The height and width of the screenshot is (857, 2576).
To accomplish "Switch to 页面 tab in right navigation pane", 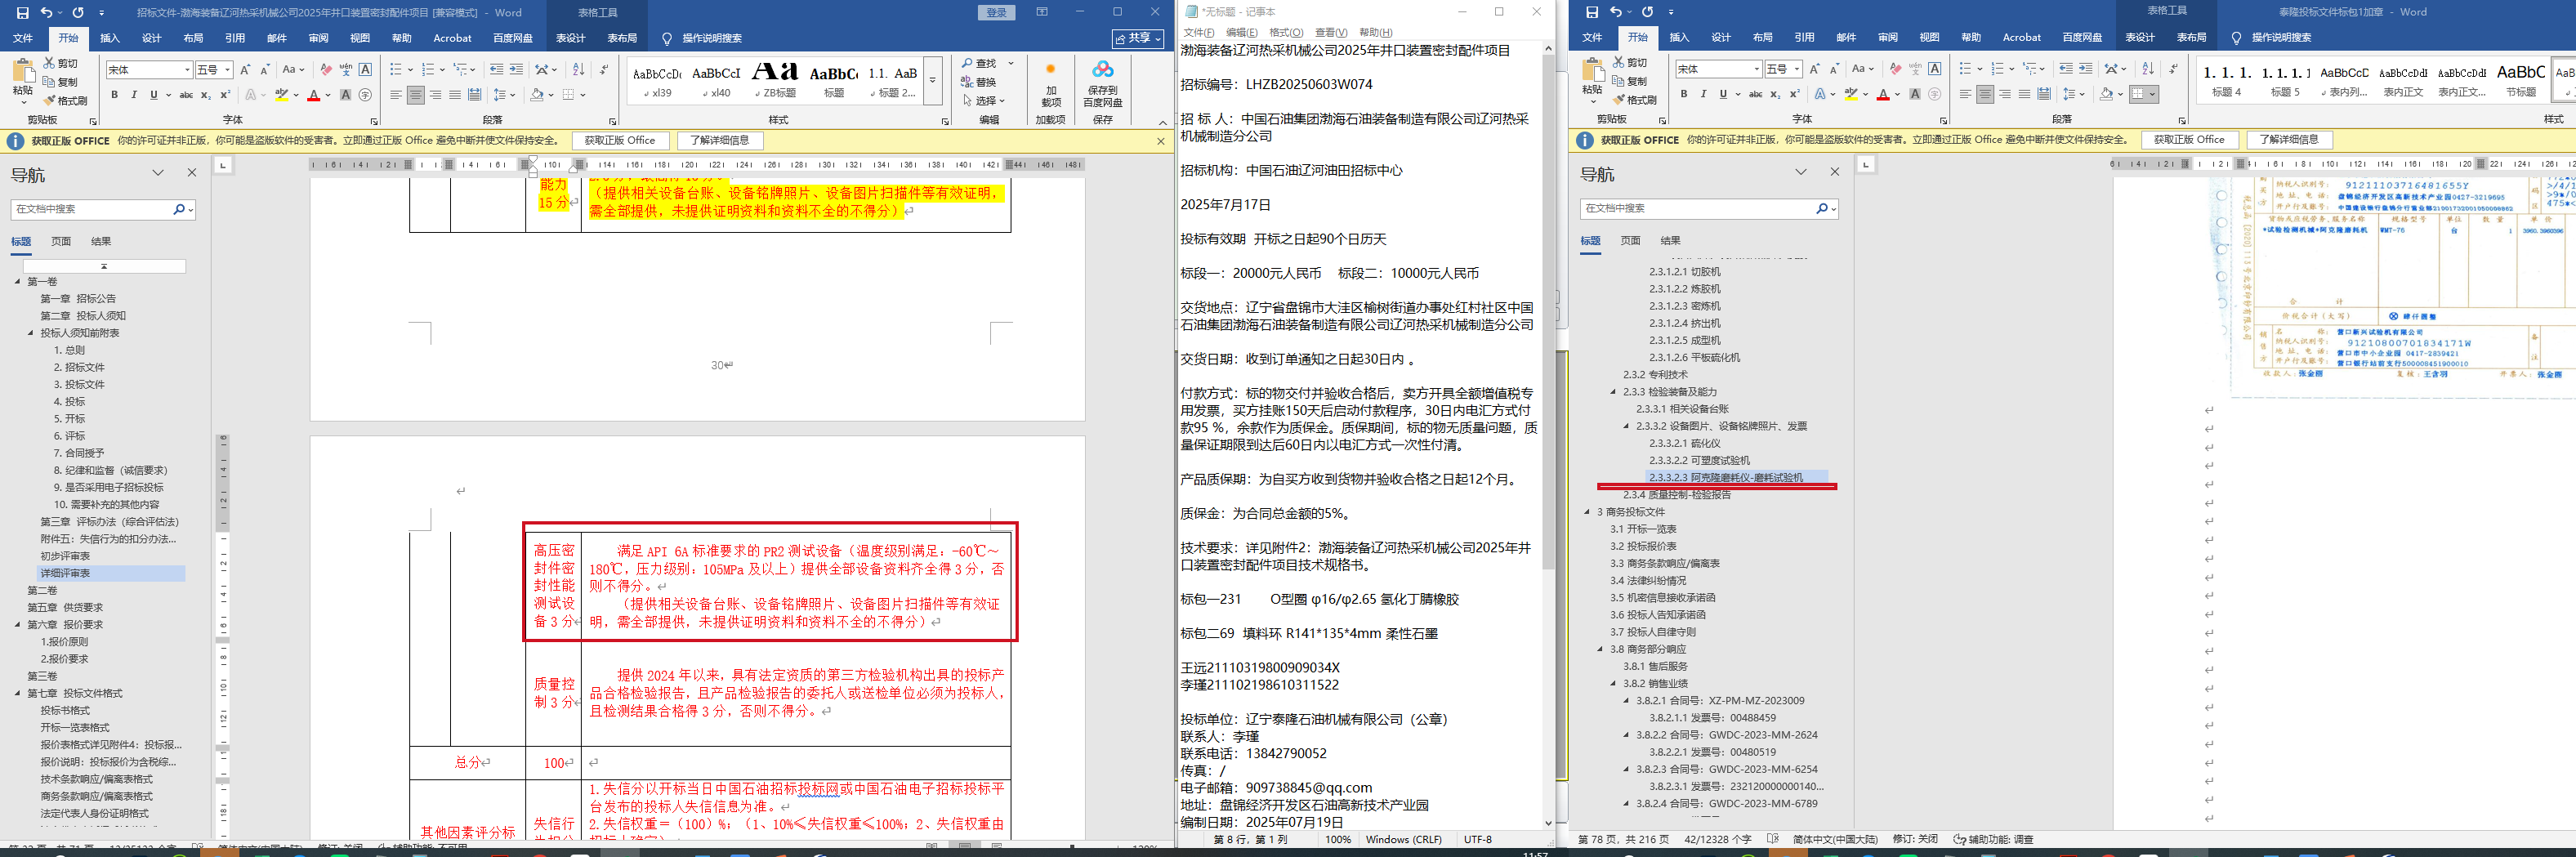I will (x=1630, y=241).
